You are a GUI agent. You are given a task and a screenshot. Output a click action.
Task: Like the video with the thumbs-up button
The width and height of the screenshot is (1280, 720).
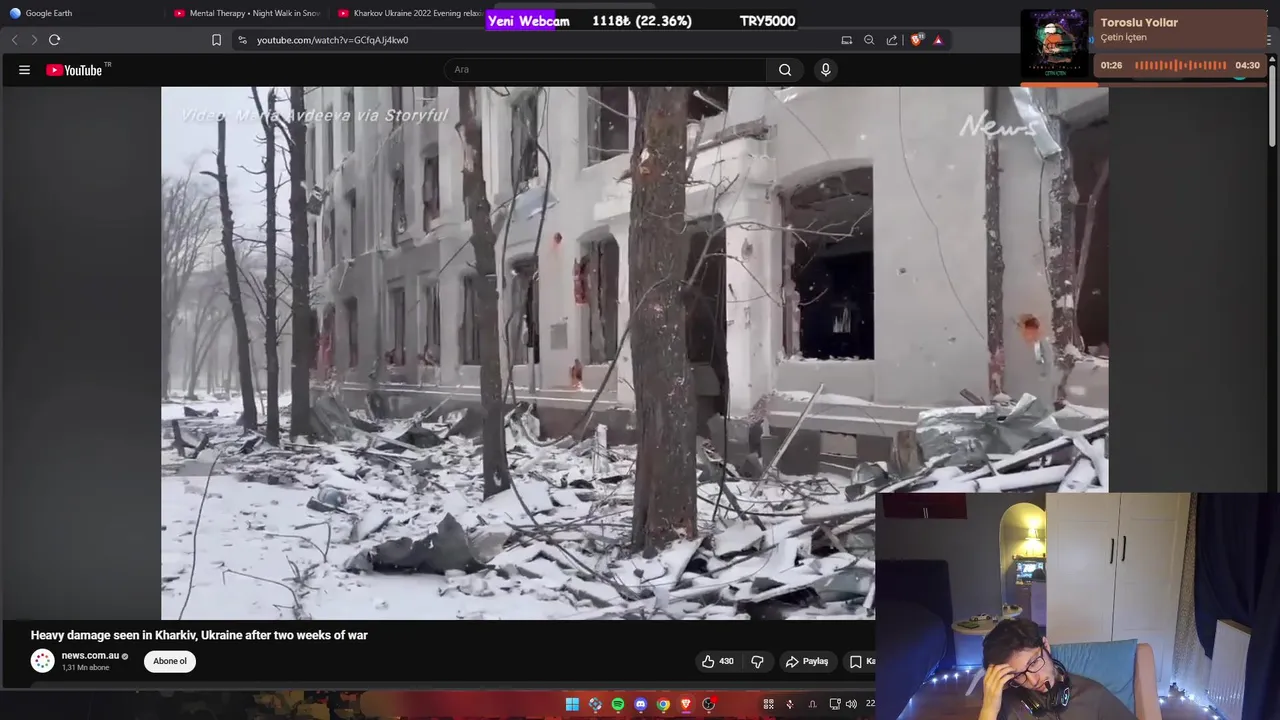(x=717, y=661)
